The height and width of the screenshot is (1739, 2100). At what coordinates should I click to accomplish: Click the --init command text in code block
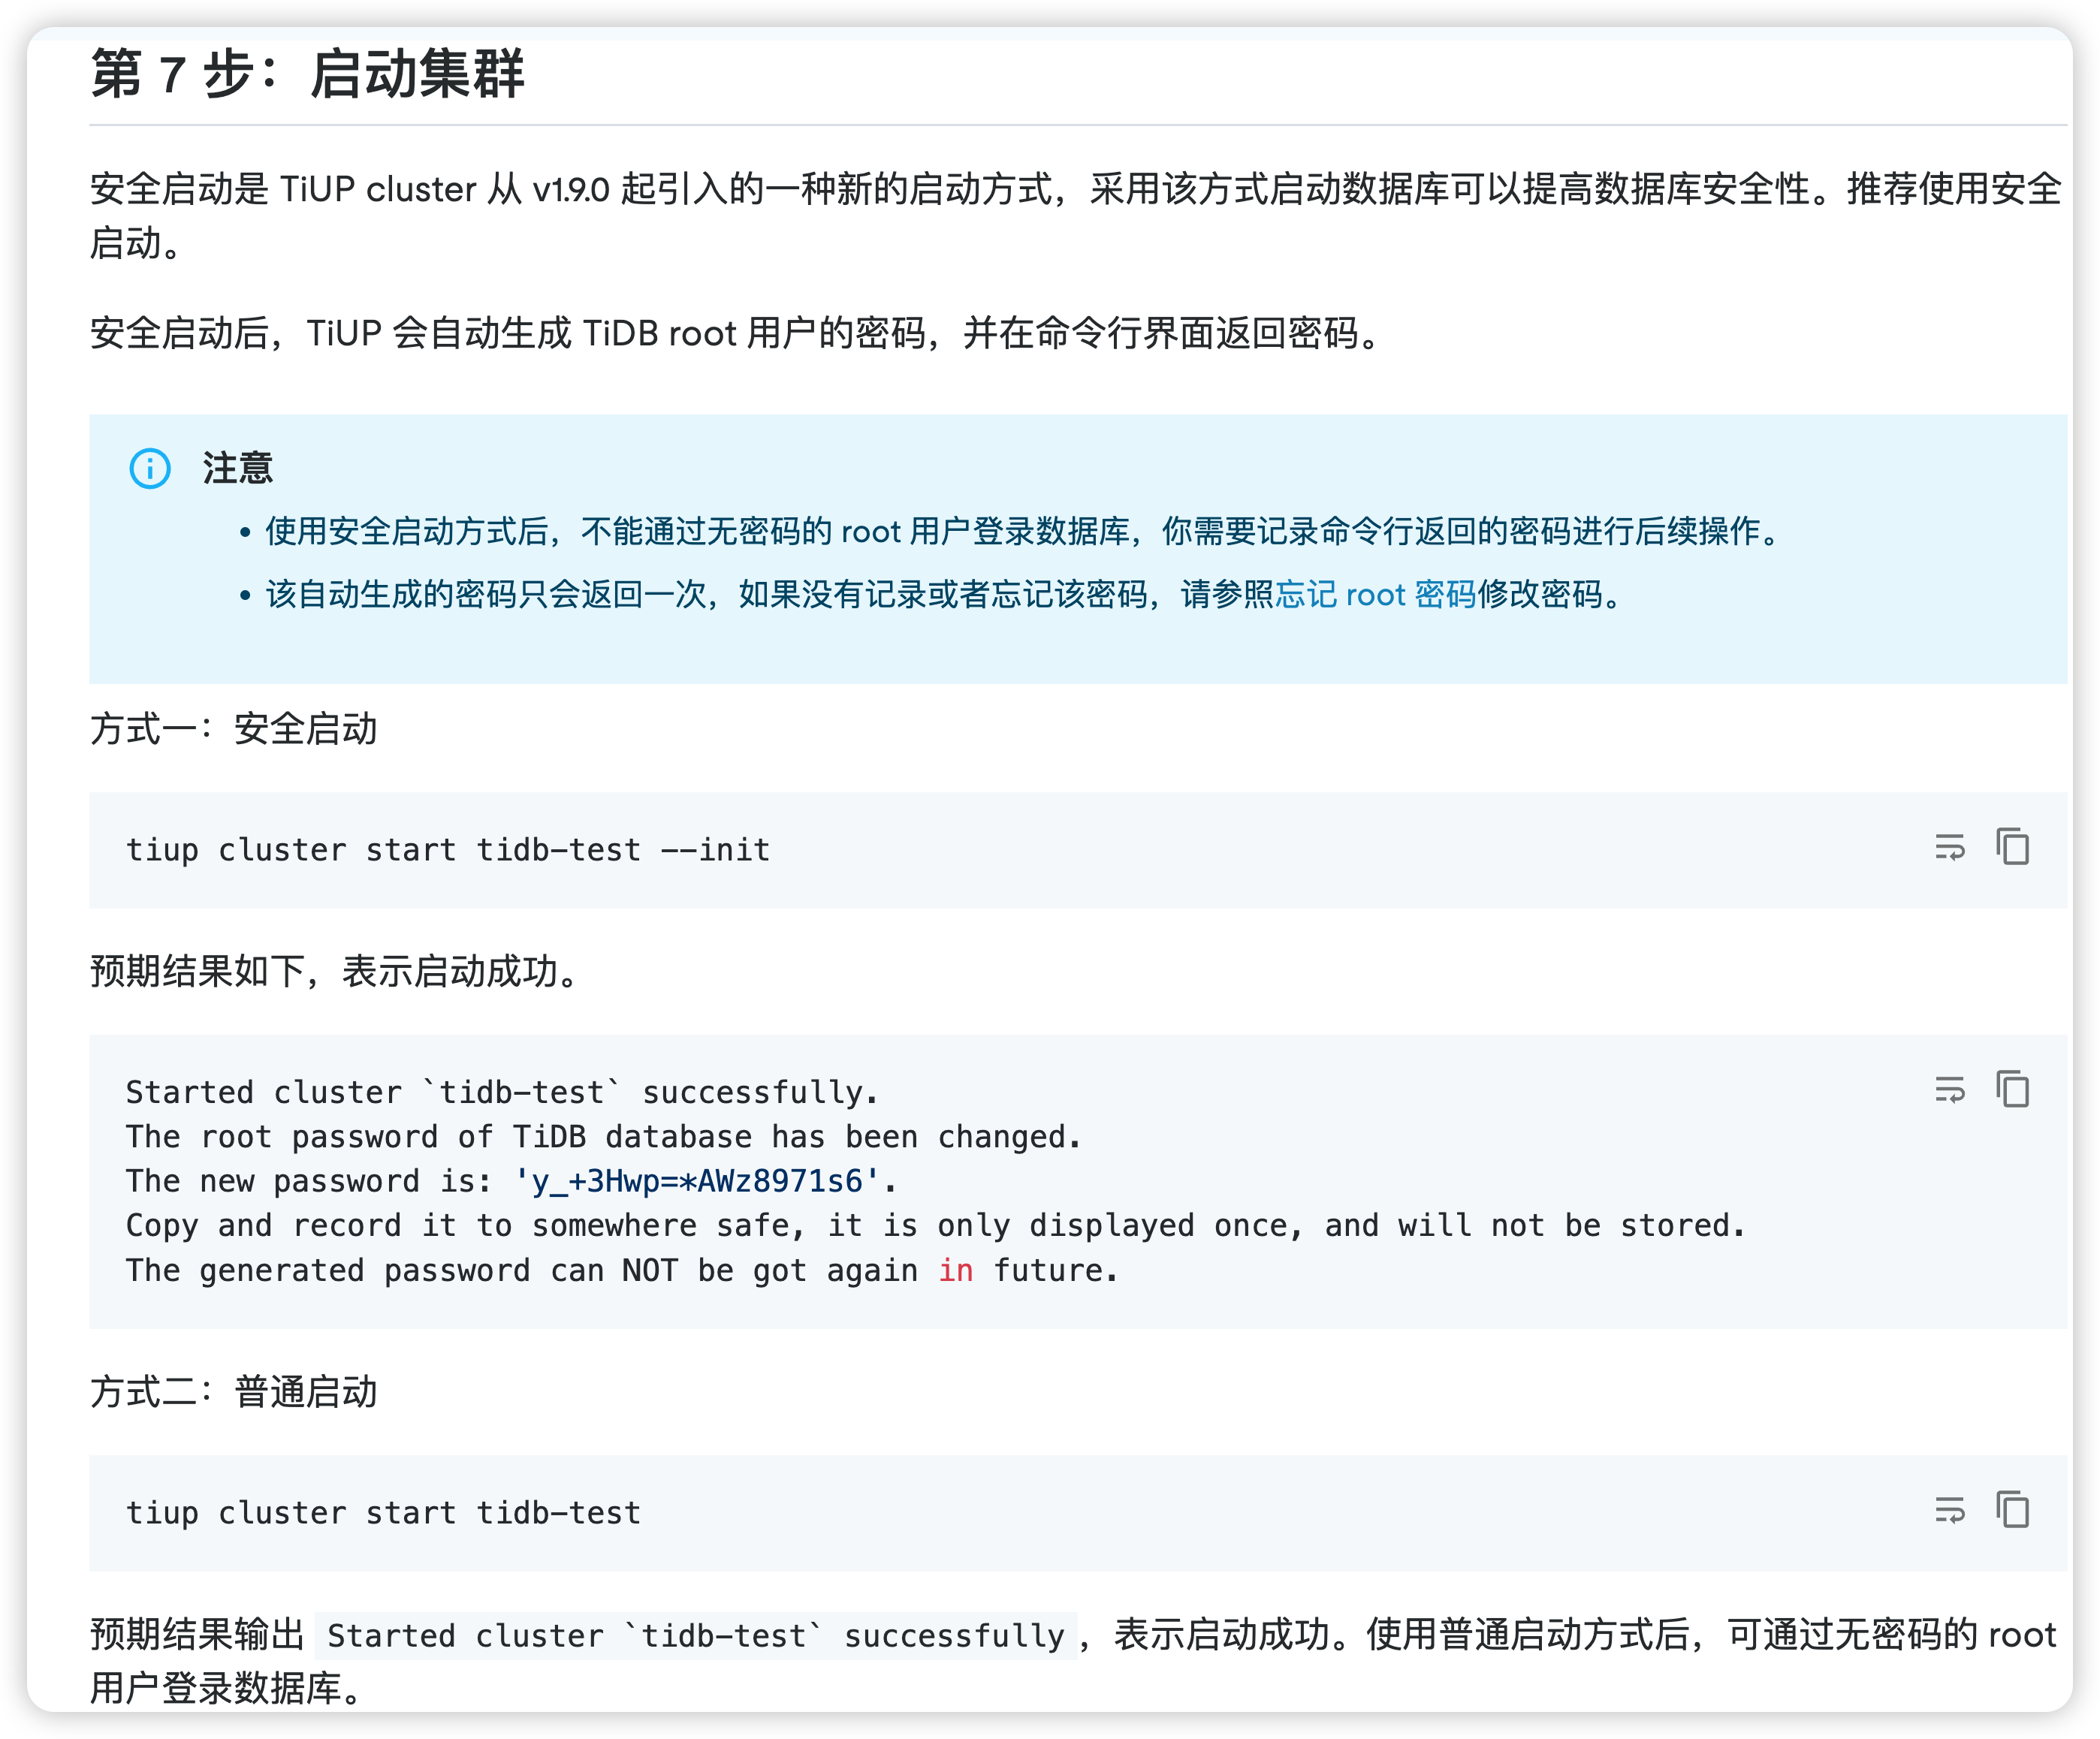click(447, 850)
